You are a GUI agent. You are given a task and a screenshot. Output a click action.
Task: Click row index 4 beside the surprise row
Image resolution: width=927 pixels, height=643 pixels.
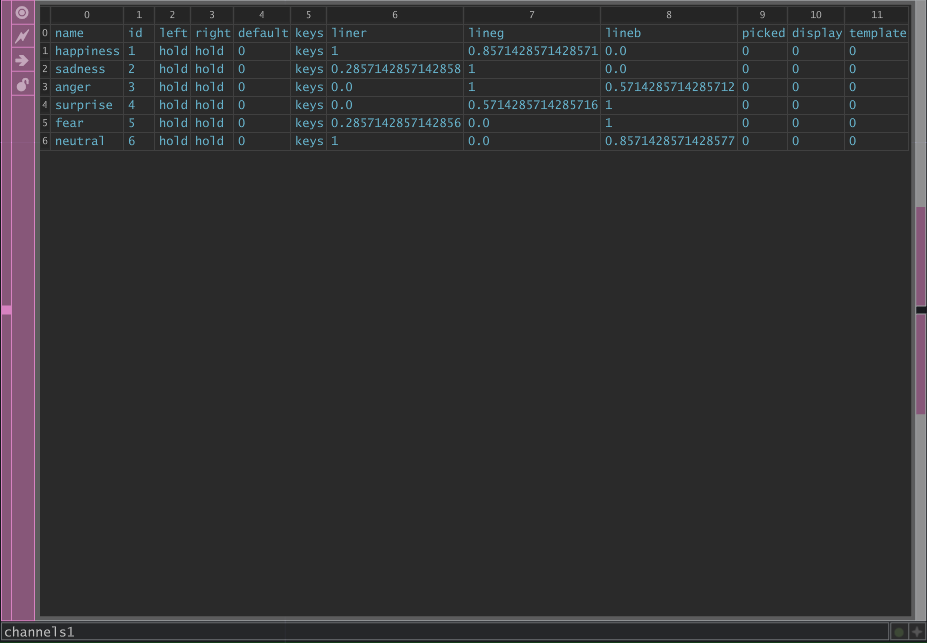point(45,105)
